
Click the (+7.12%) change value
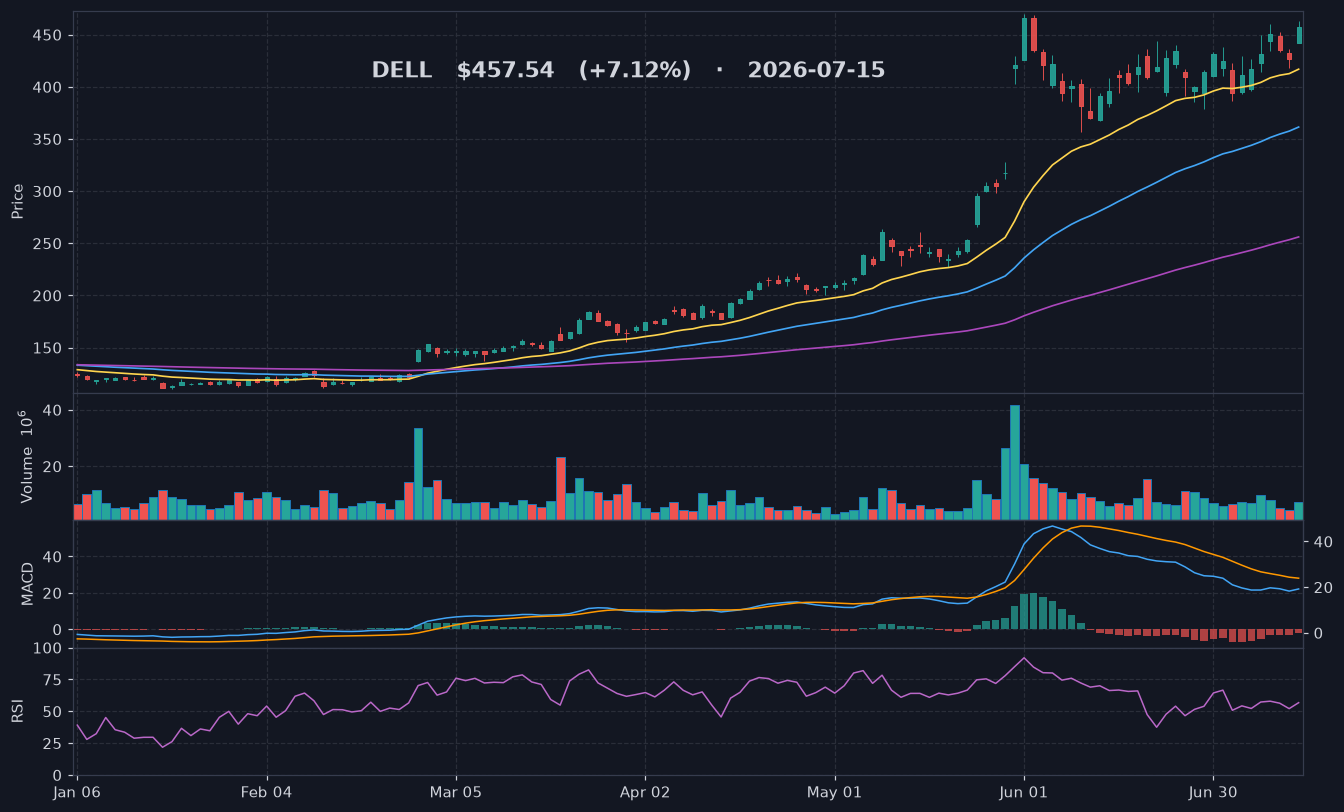point(635,71)
